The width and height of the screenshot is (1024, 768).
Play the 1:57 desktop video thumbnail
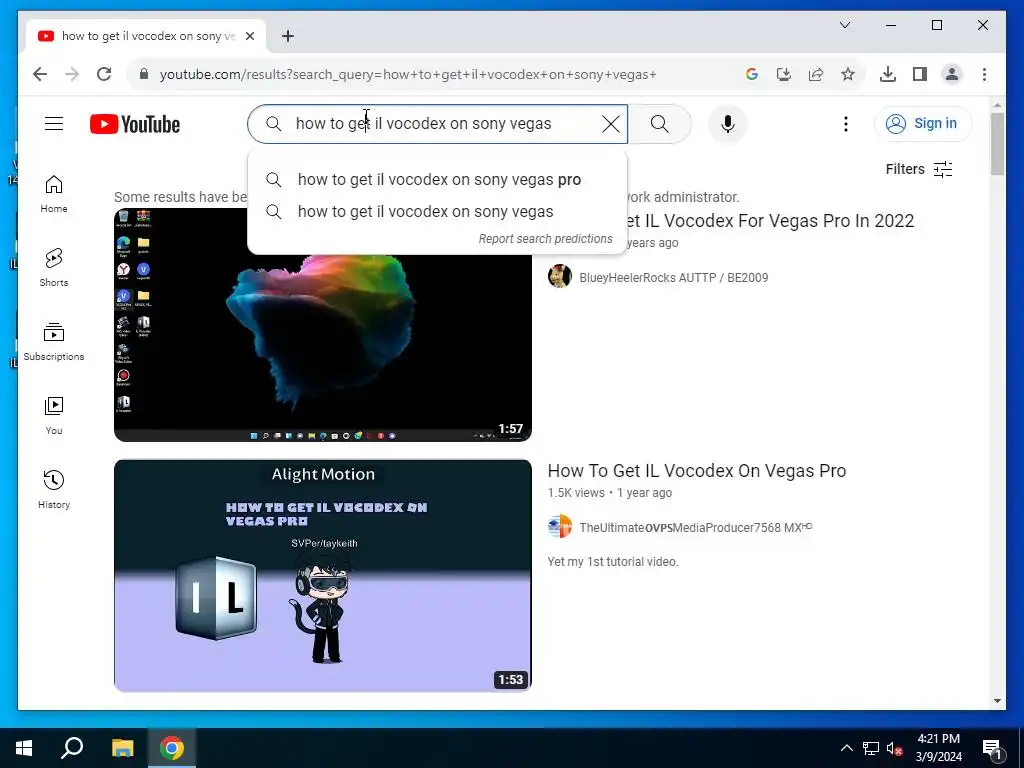tap(323, 325)
